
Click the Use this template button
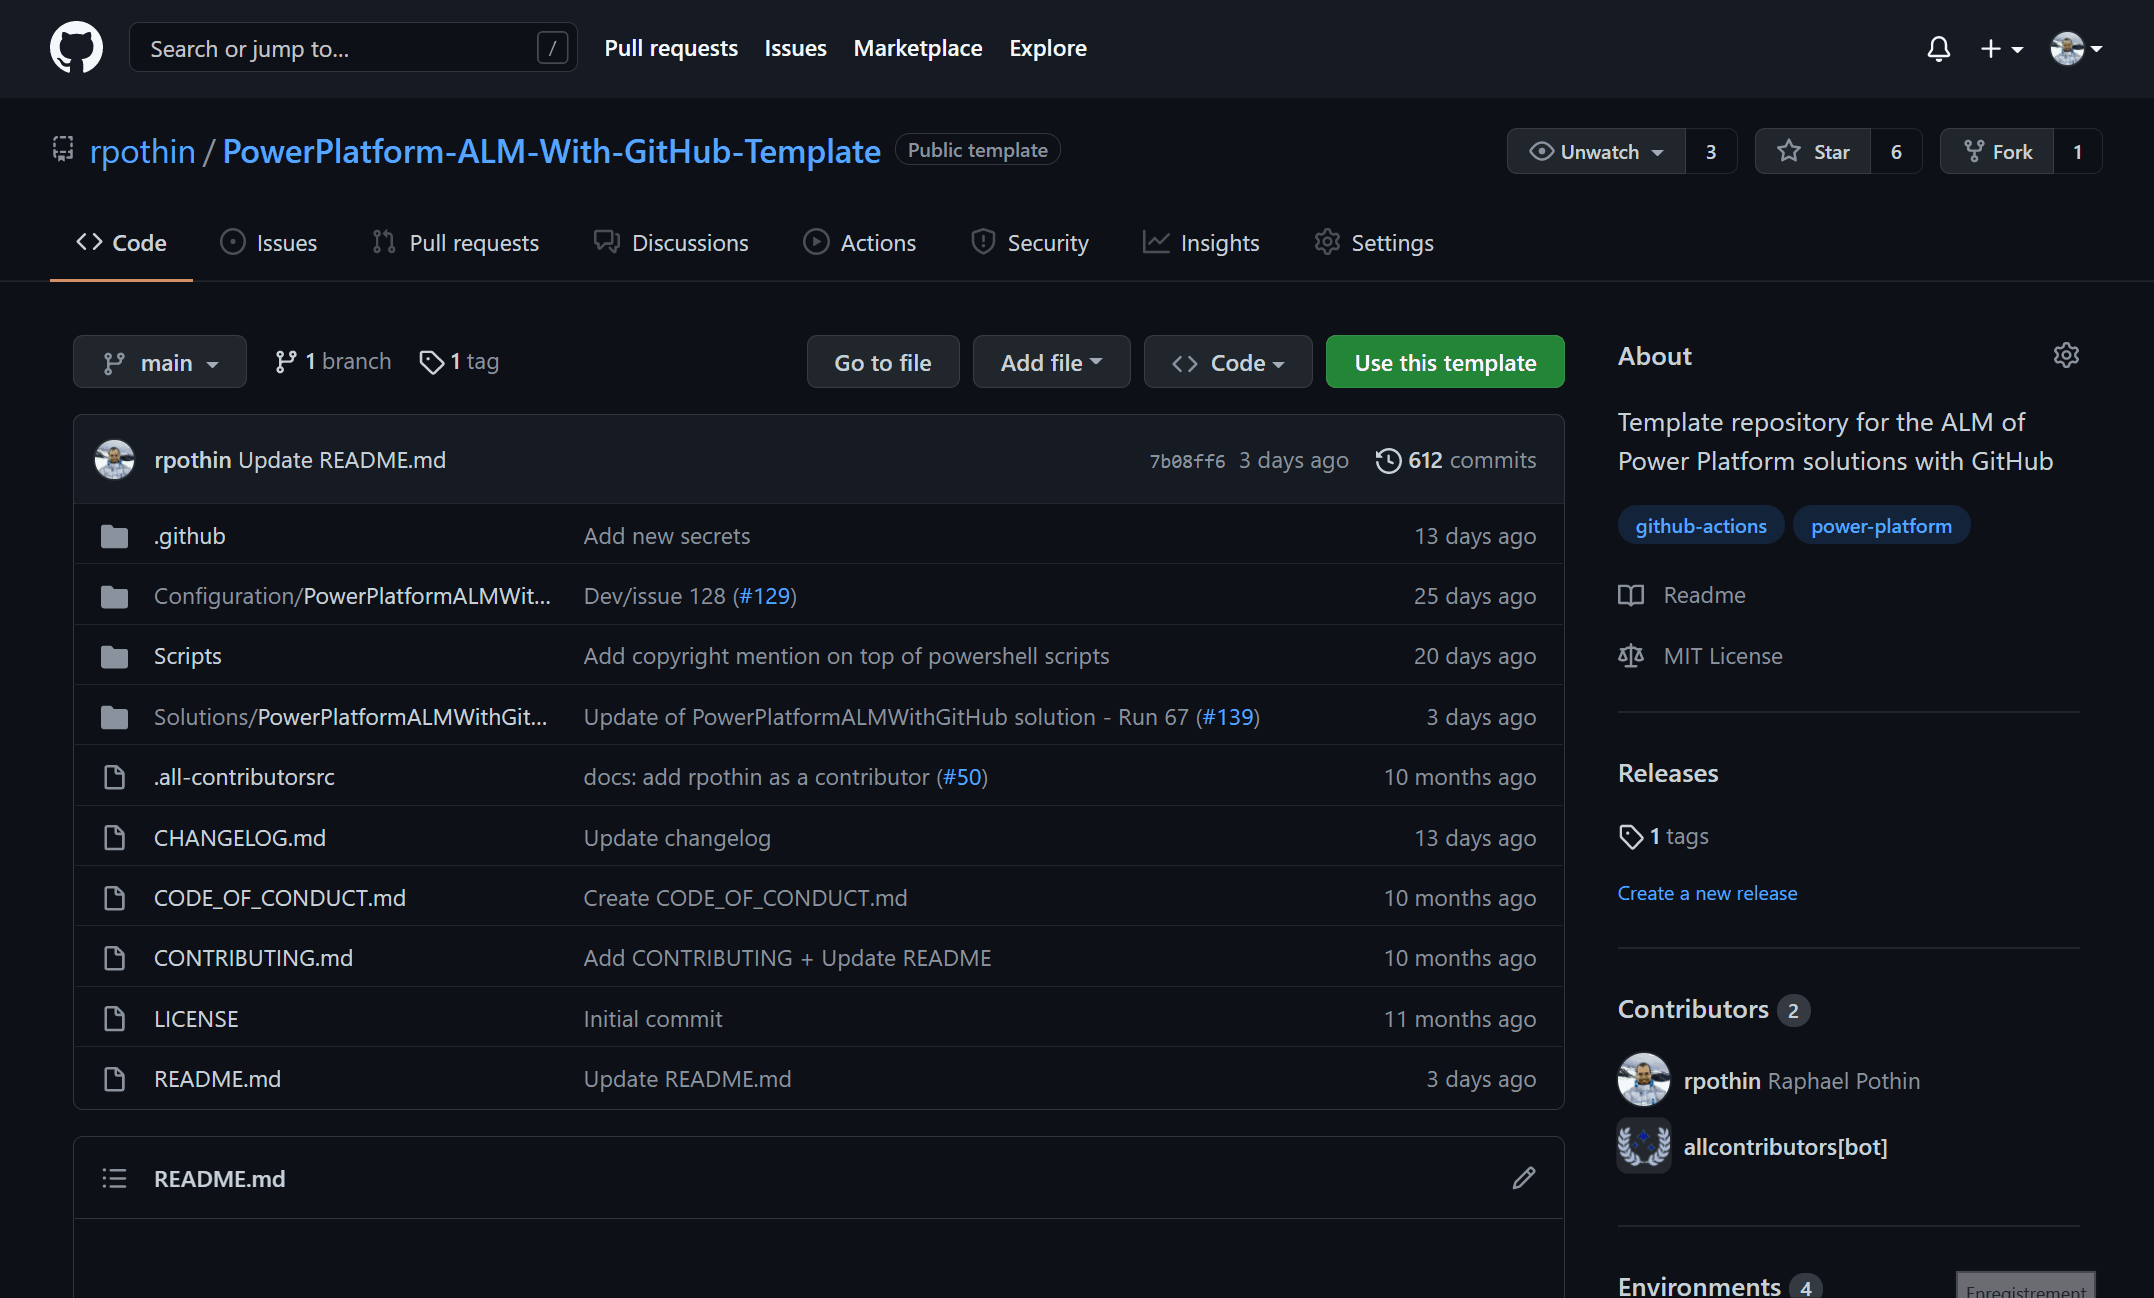[1444, 361]
